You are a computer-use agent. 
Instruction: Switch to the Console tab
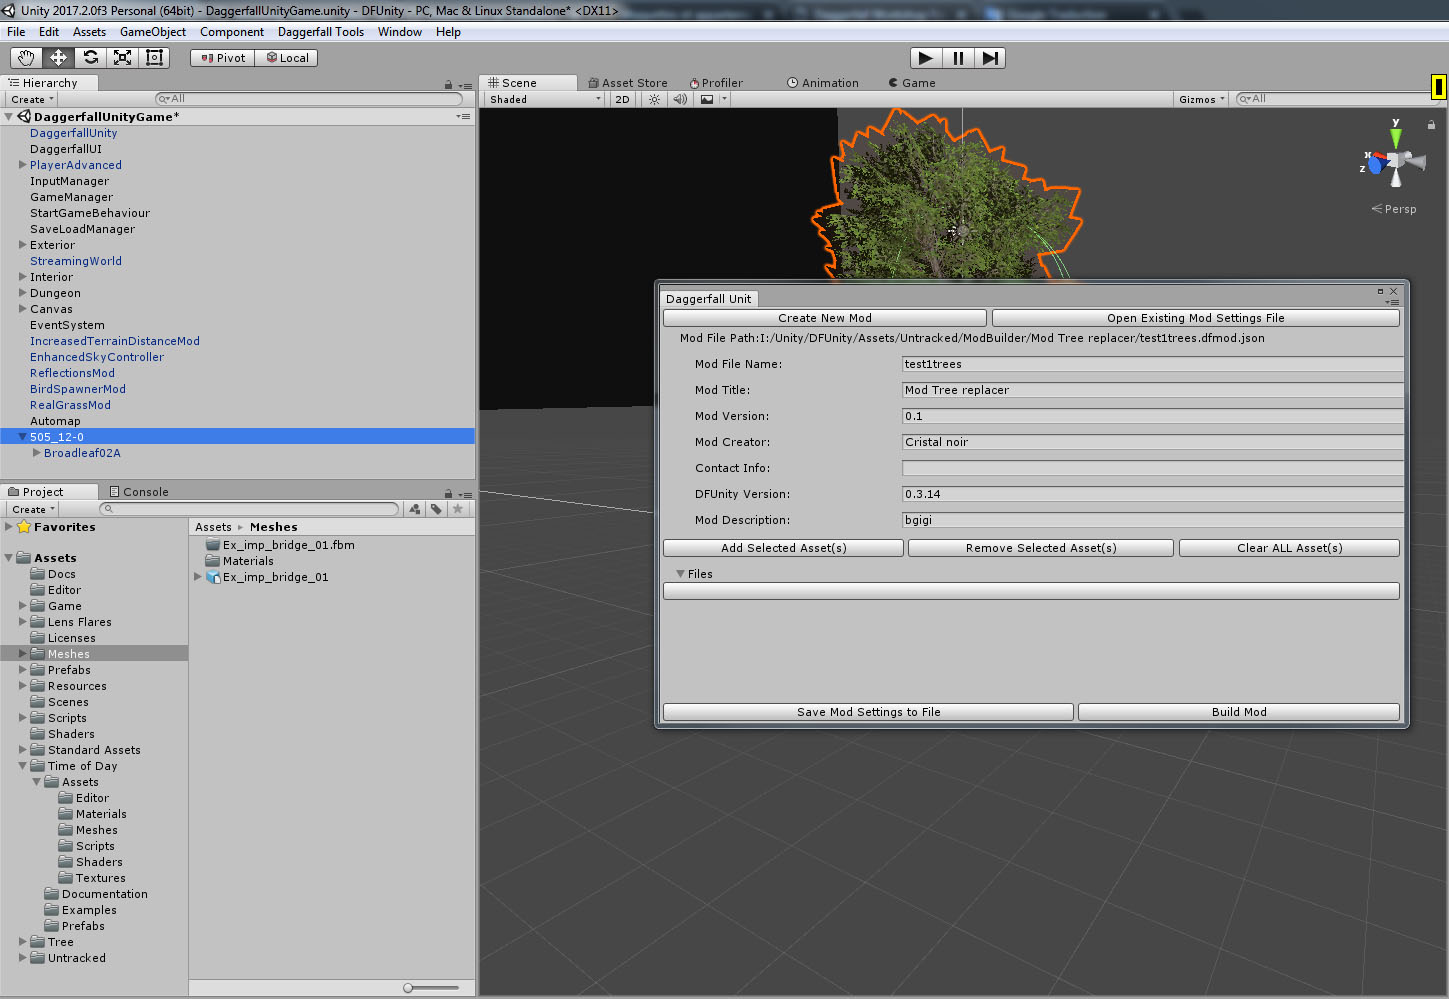138,492
